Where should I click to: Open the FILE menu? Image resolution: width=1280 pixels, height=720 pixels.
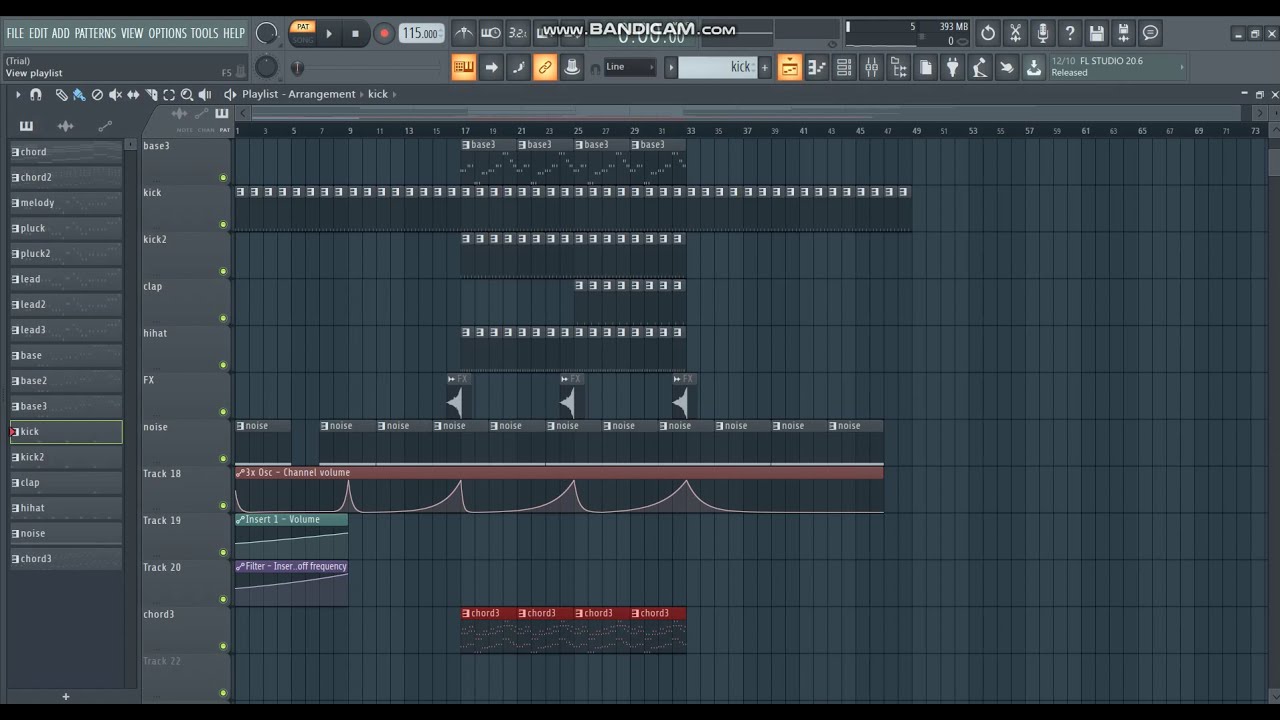[15, 33]
